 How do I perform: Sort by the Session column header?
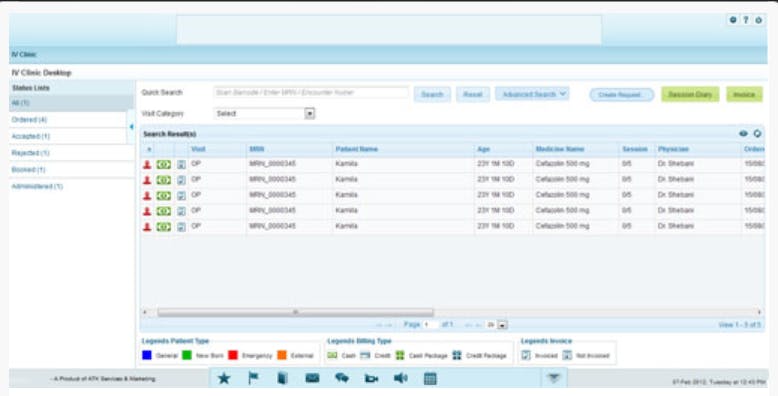(635, 149)
